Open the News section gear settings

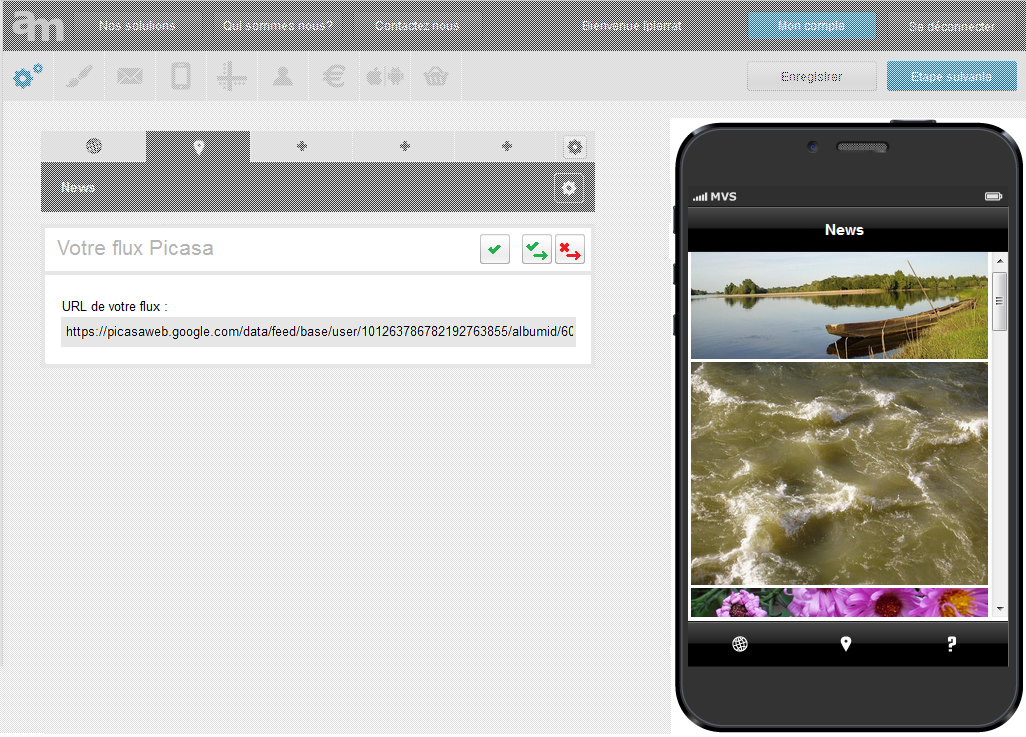click(569, 187)
